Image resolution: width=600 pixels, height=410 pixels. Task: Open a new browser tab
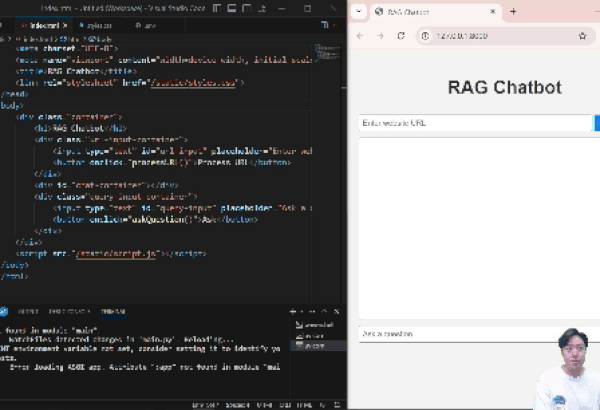pyautogui.click(x=513, y=12)
